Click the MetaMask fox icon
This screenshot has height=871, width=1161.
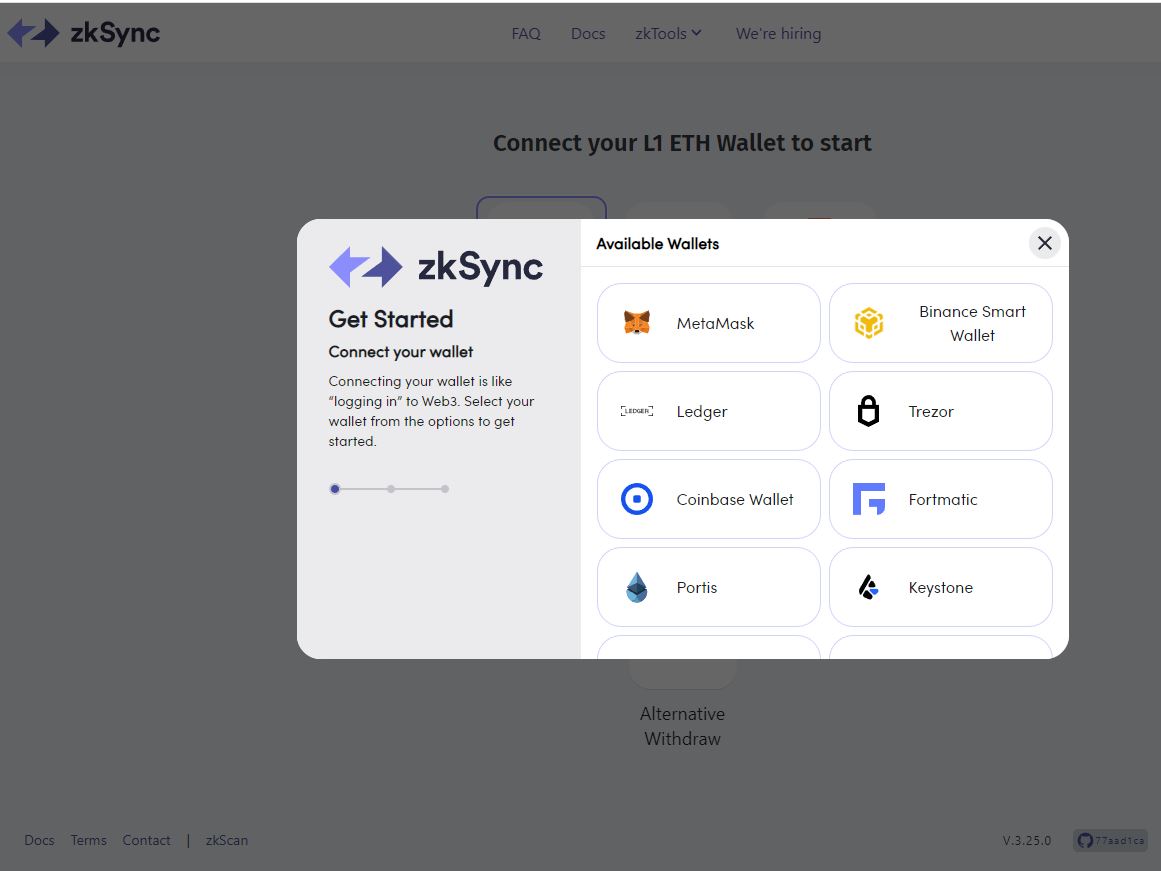[637, 323]
